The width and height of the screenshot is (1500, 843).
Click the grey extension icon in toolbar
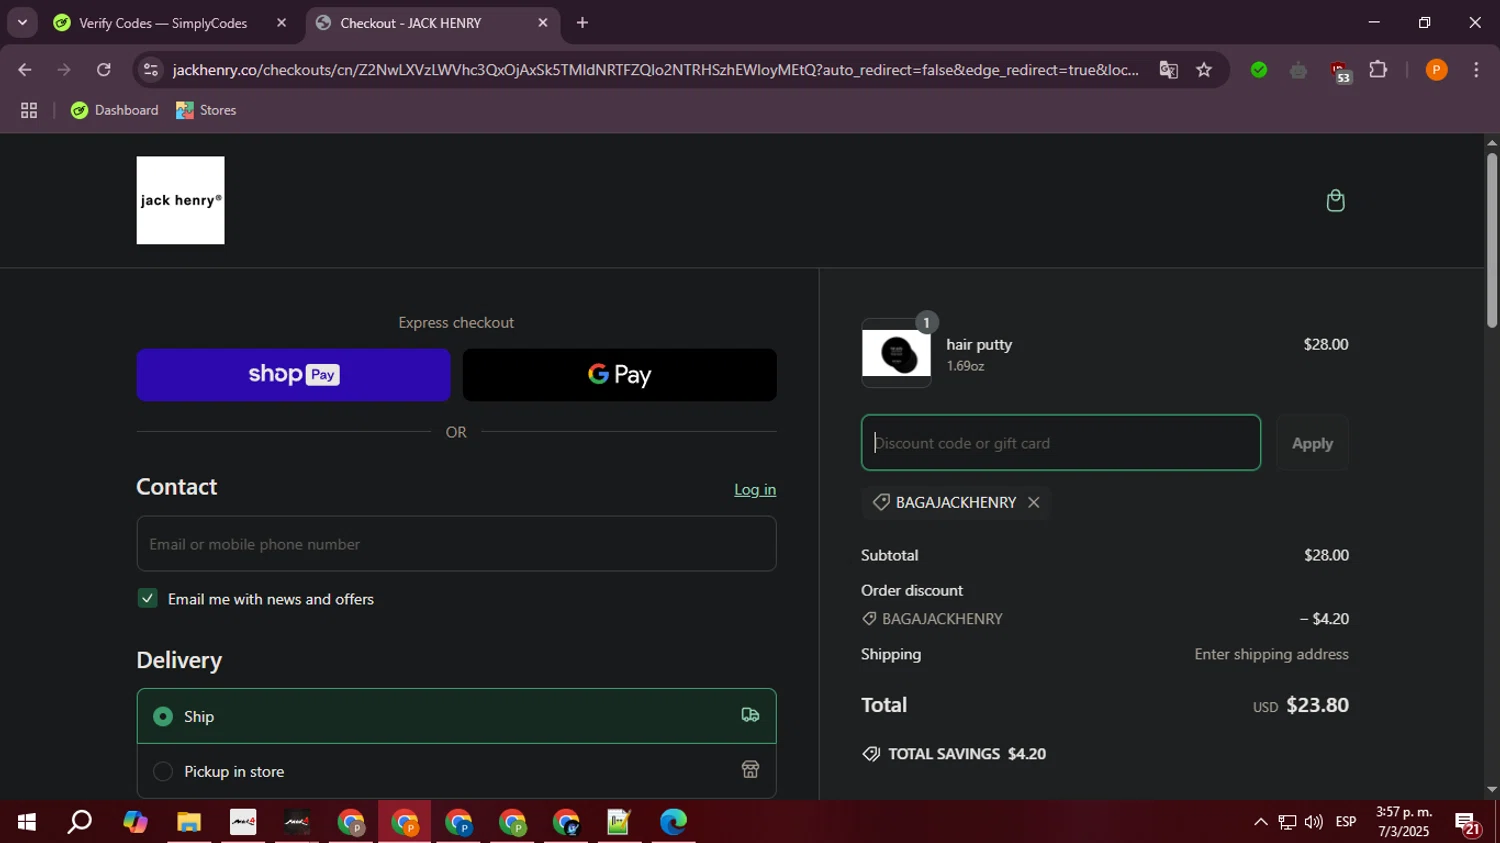click(x=1299, y=70)
